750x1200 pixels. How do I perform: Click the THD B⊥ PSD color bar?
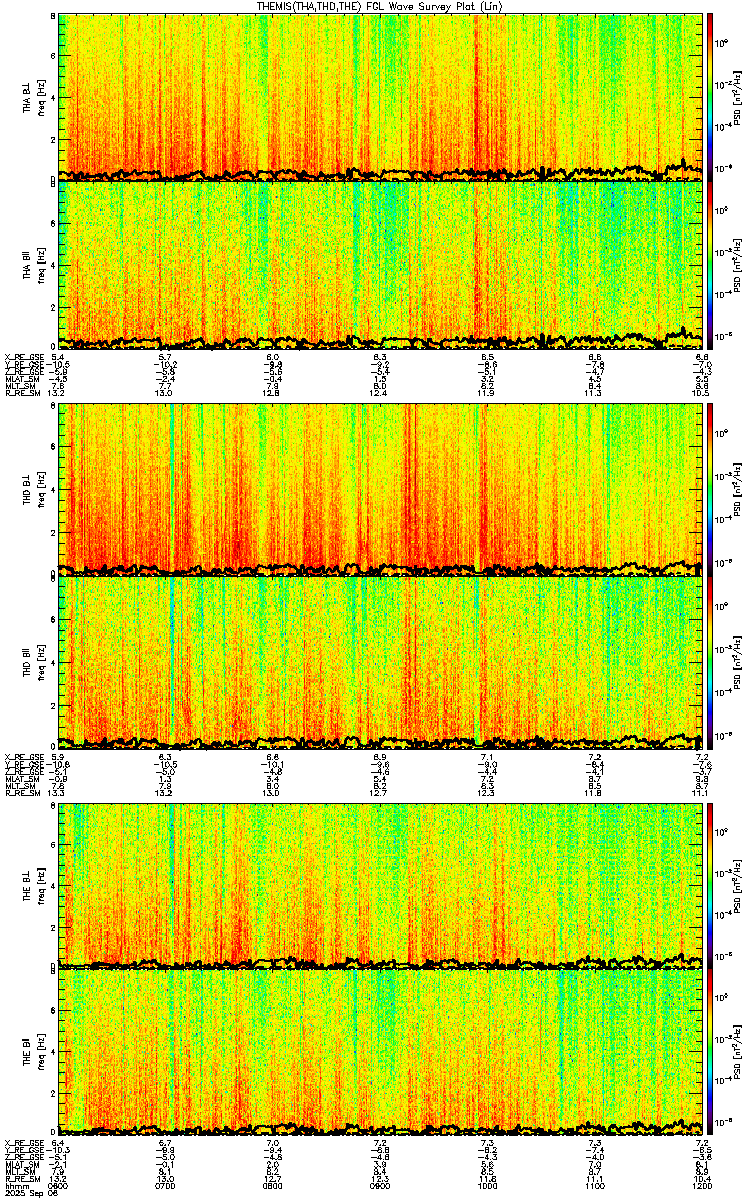(x=712, y=490)
